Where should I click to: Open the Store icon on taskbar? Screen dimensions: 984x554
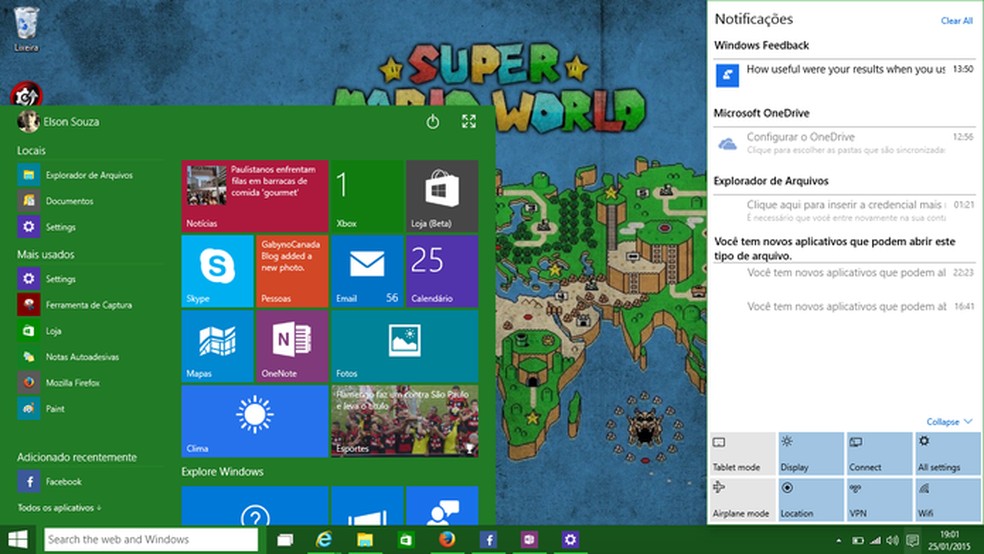pos(406,540)
